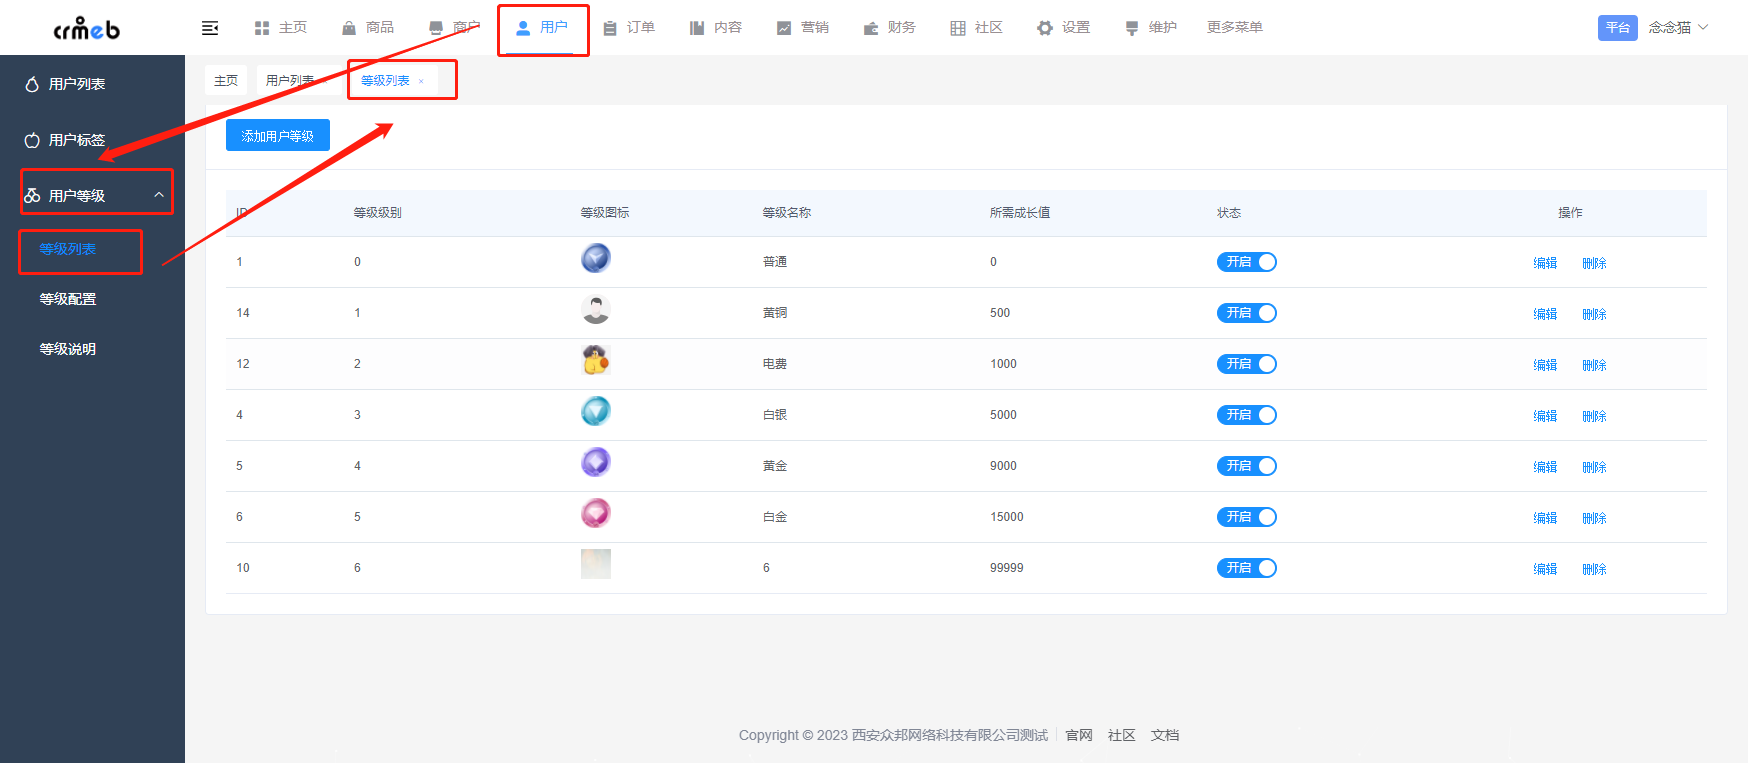
Task: Switch to the 用户列表 page tab
Action: point(290,81)
